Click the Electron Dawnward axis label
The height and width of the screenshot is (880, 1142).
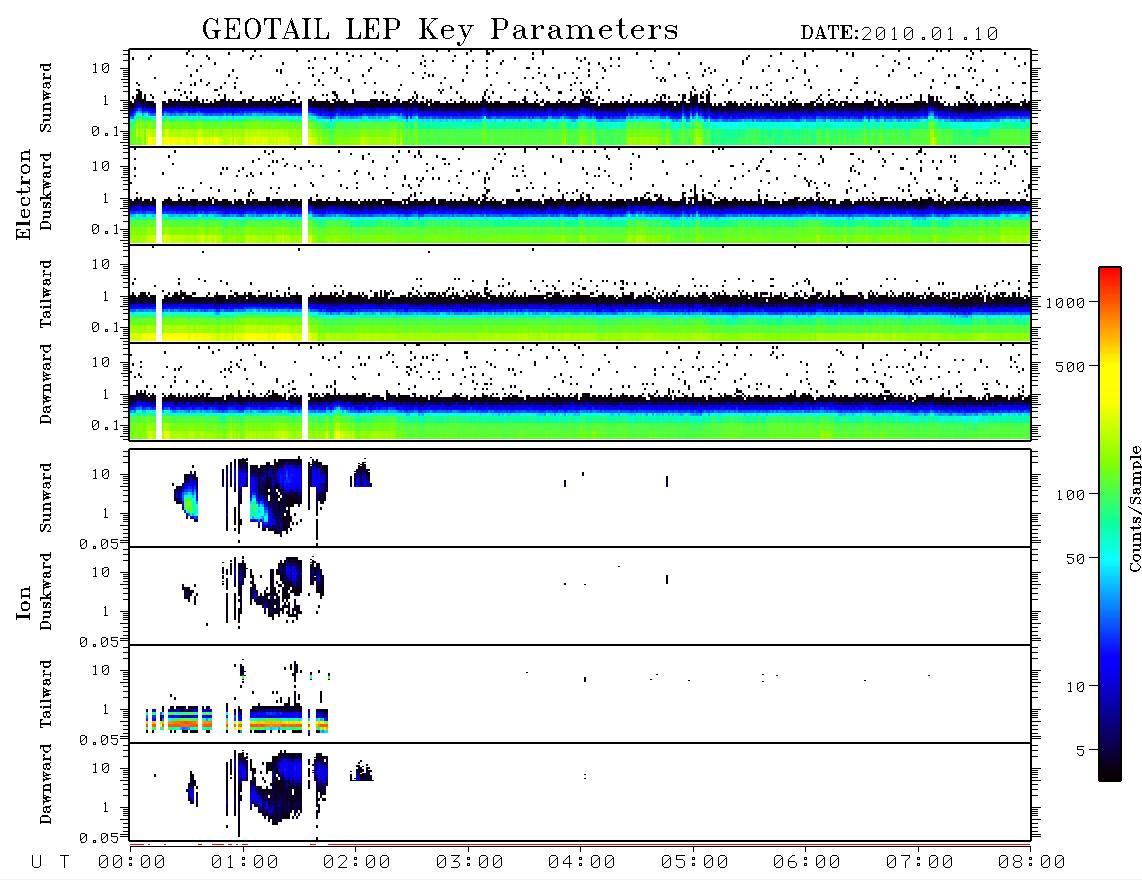click(x=46, y=385)
